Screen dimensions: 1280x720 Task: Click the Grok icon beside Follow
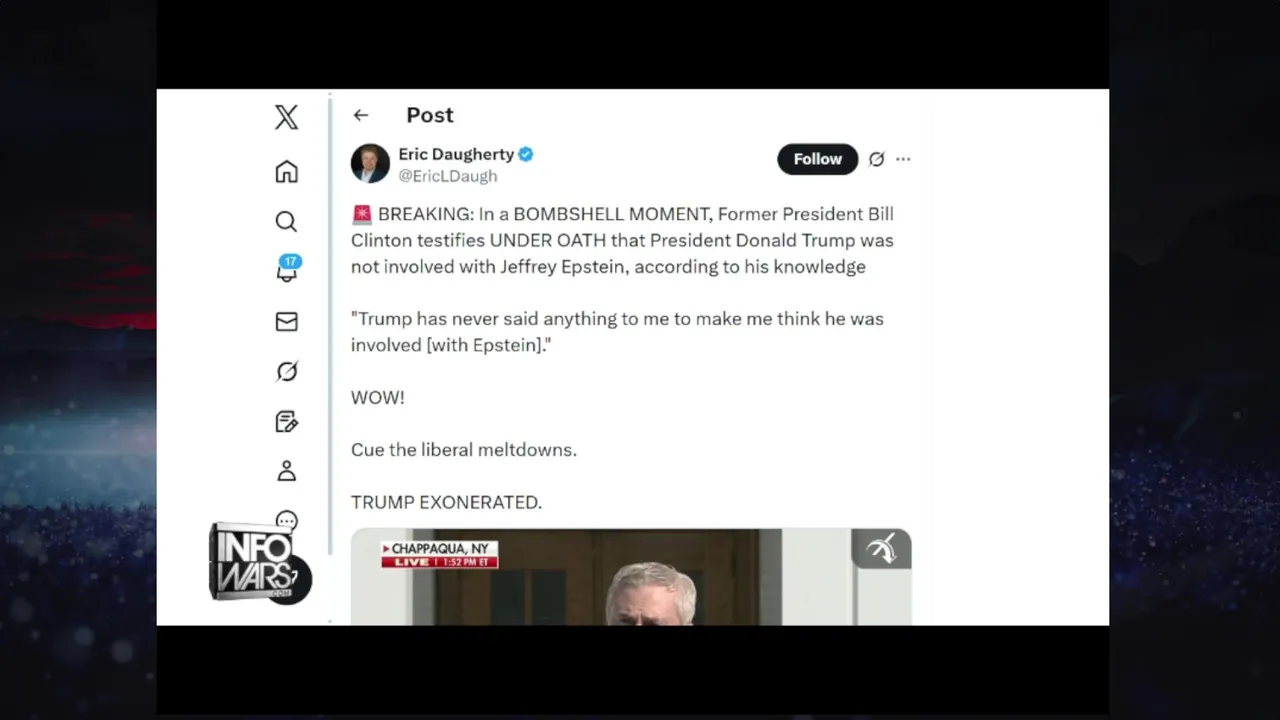pos(877,159)
